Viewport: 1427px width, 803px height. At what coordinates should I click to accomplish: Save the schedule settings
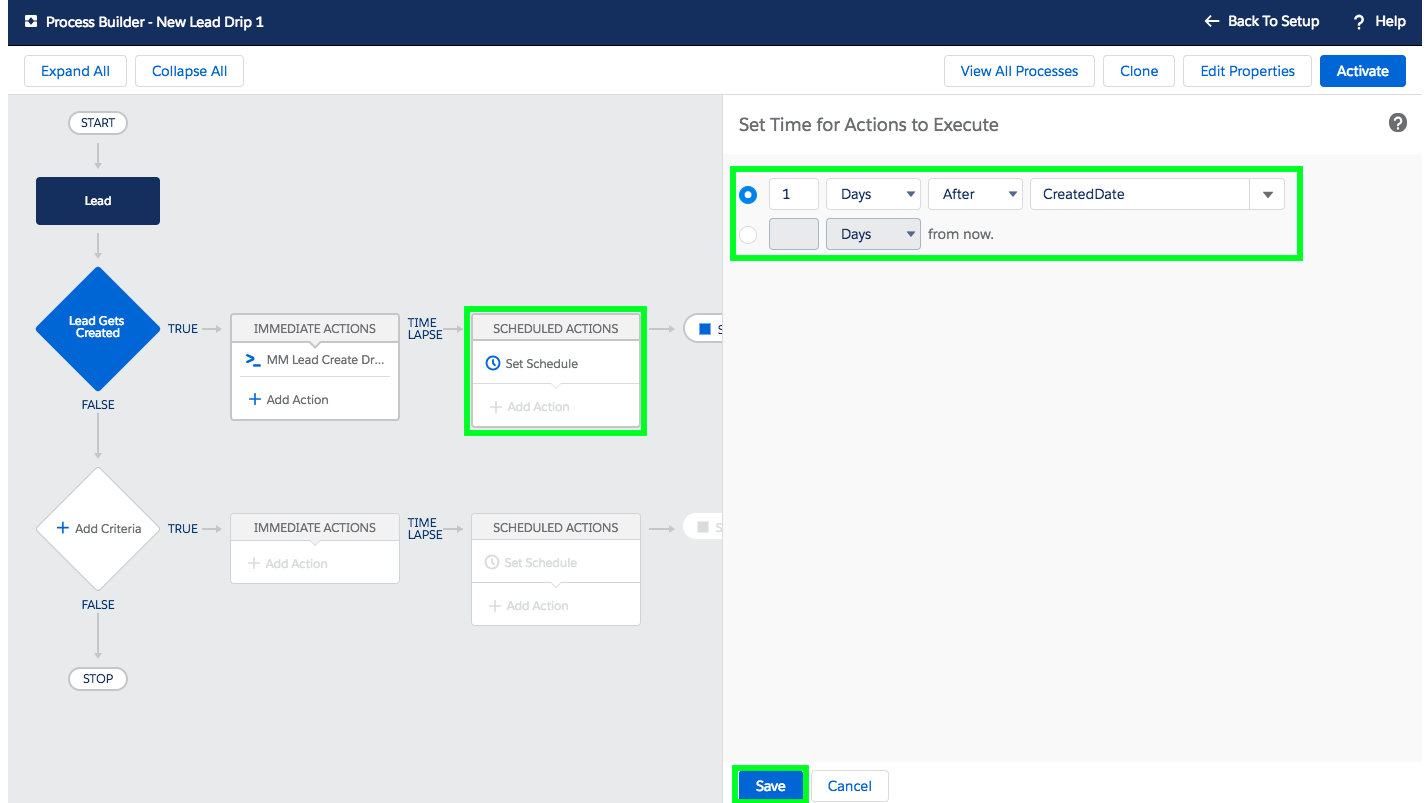tap(770, 786)
